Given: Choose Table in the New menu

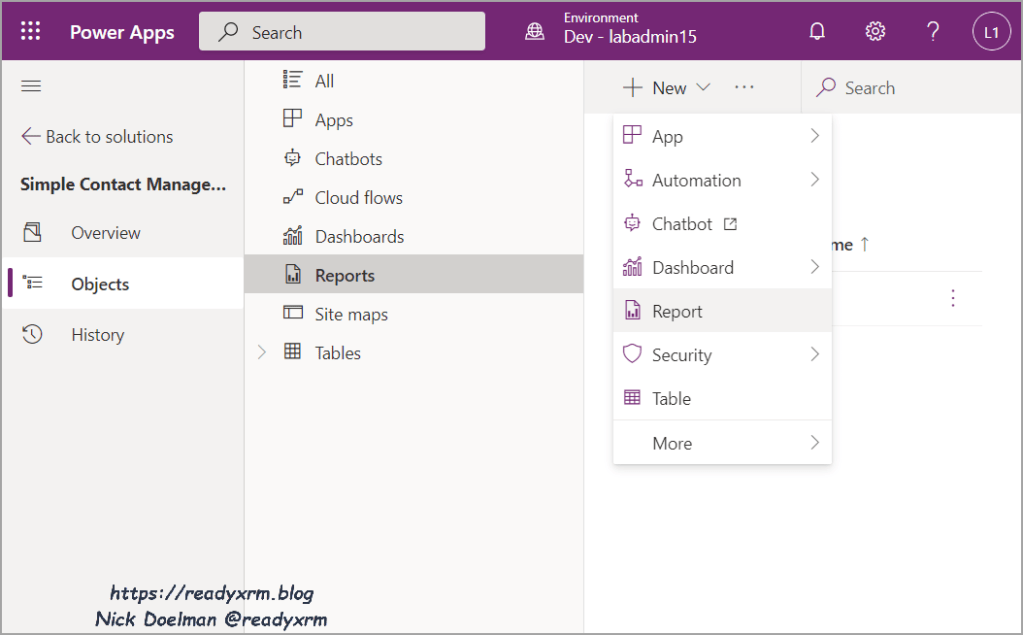Looking at the screenshot, I should pyautogui.click(x=671, y=398).
